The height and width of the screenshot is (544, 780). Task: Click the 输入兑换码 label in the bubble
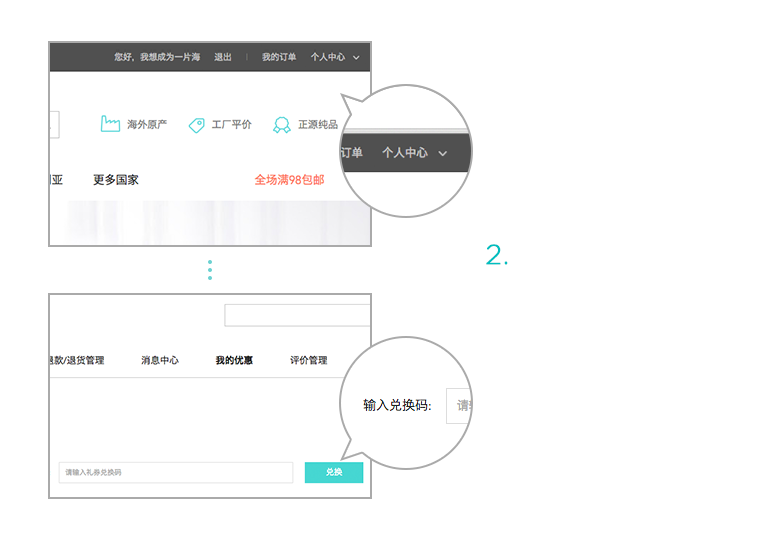(x=397, y=405)
